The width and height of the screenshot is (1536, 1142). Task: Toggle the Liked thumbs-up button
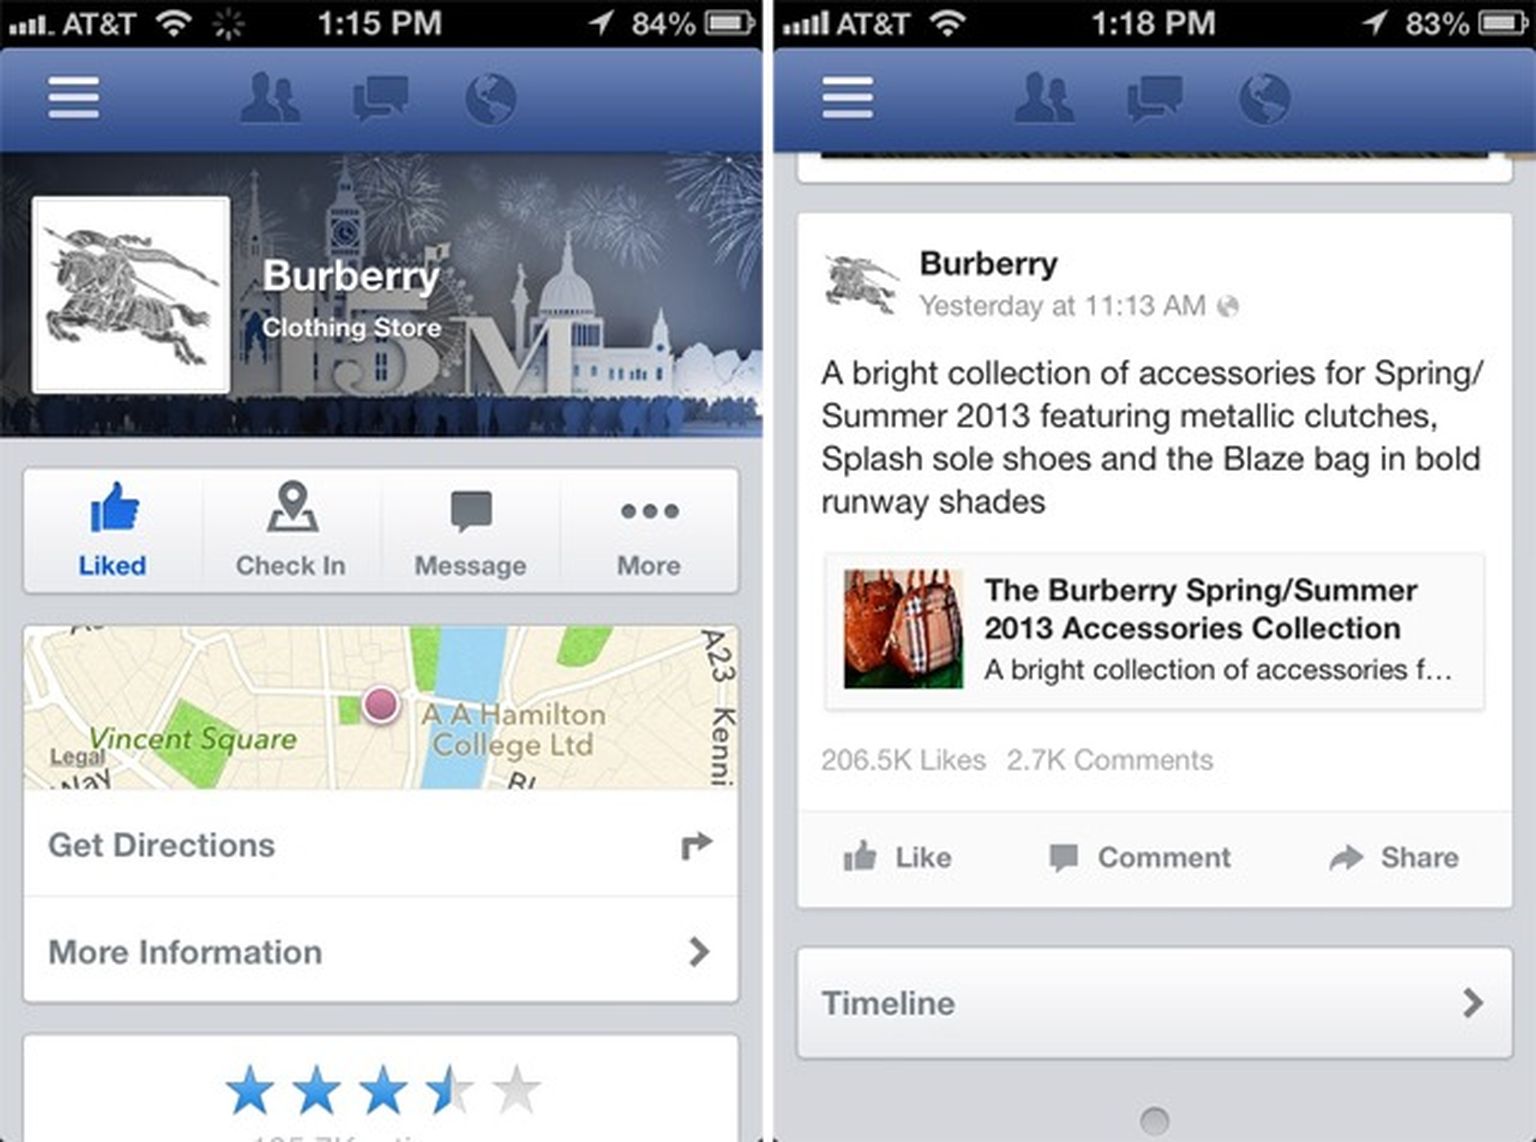(x=113, y=530)
